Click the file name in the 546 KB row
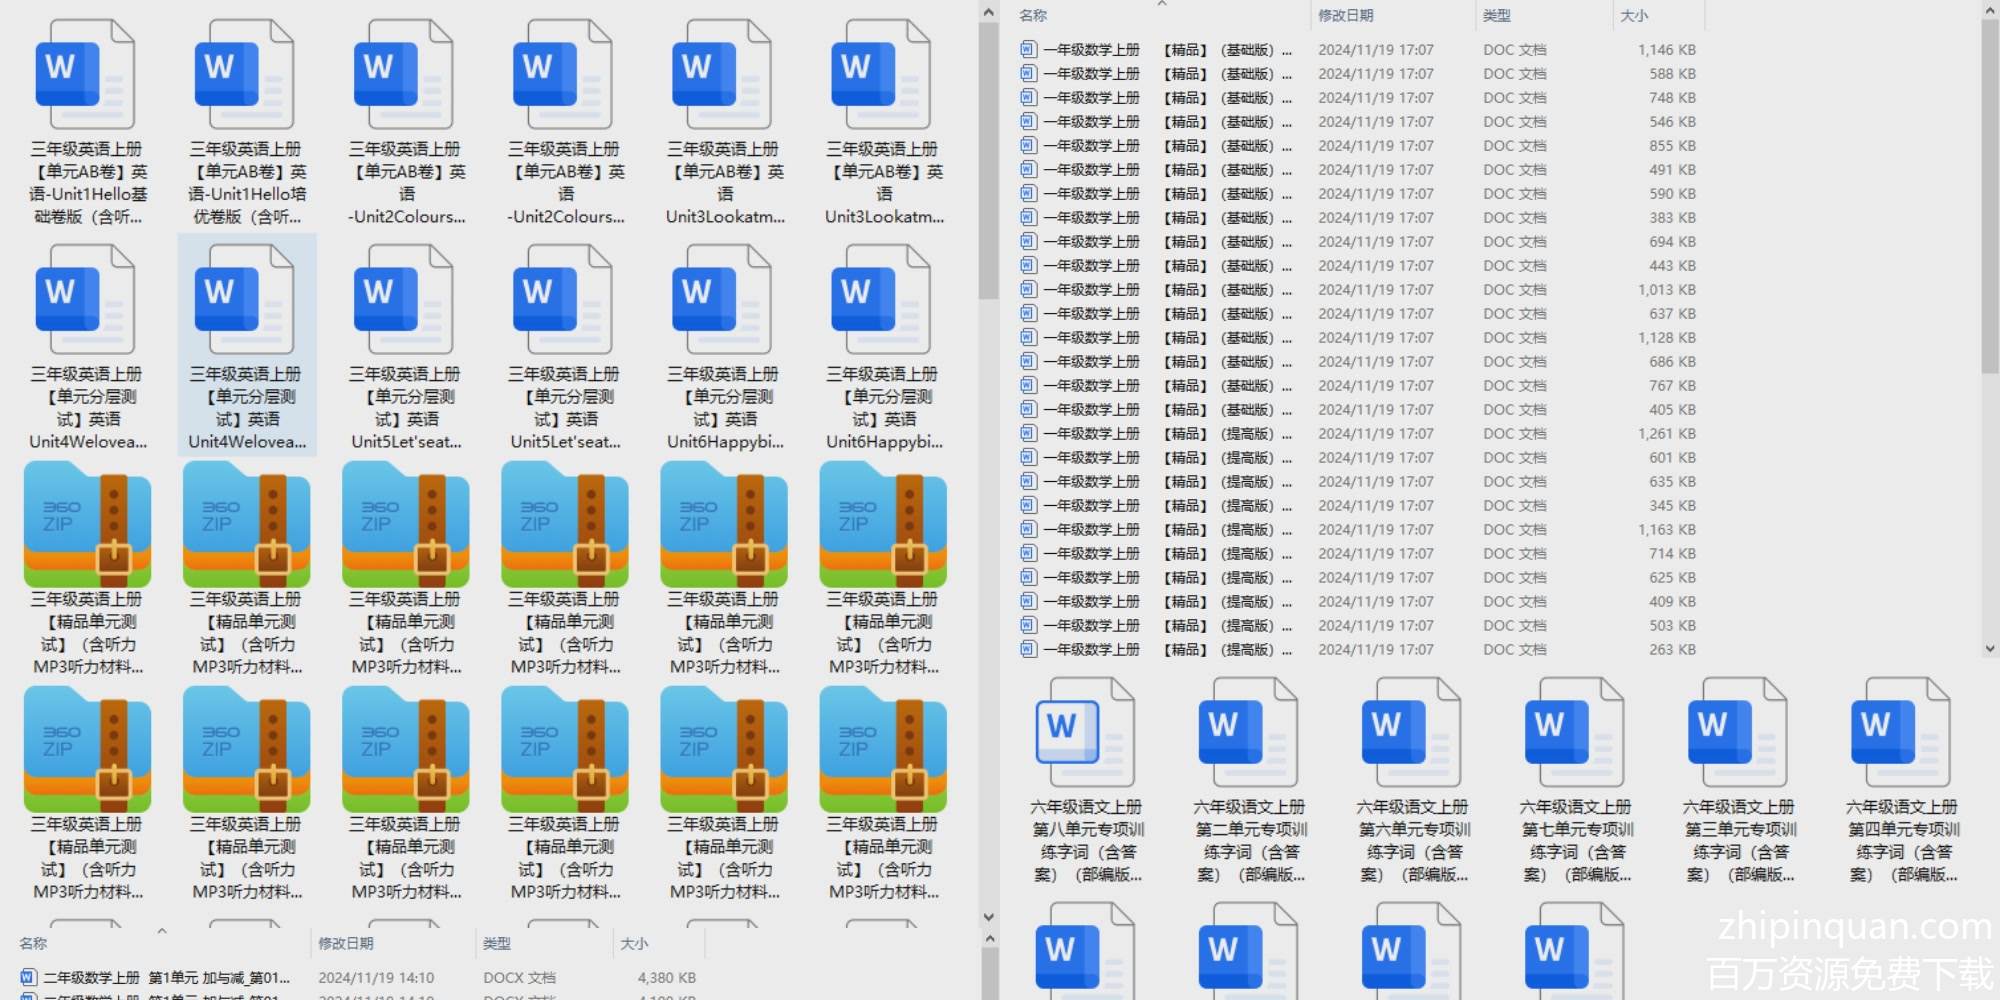The image size is (2000, 1000). coord(1167,121)
